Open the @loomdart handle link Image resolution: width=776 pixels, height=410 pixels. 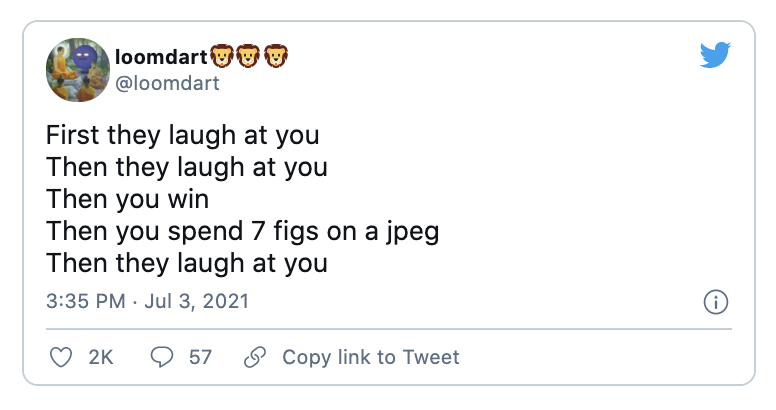[x=168, y=83]
